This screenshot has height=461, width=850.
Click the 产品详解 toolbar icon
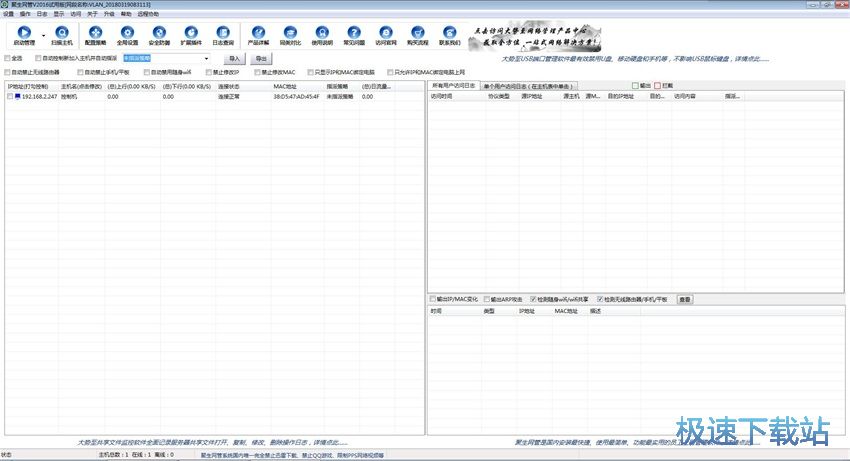pyautogui.click(x=259, y=33)
